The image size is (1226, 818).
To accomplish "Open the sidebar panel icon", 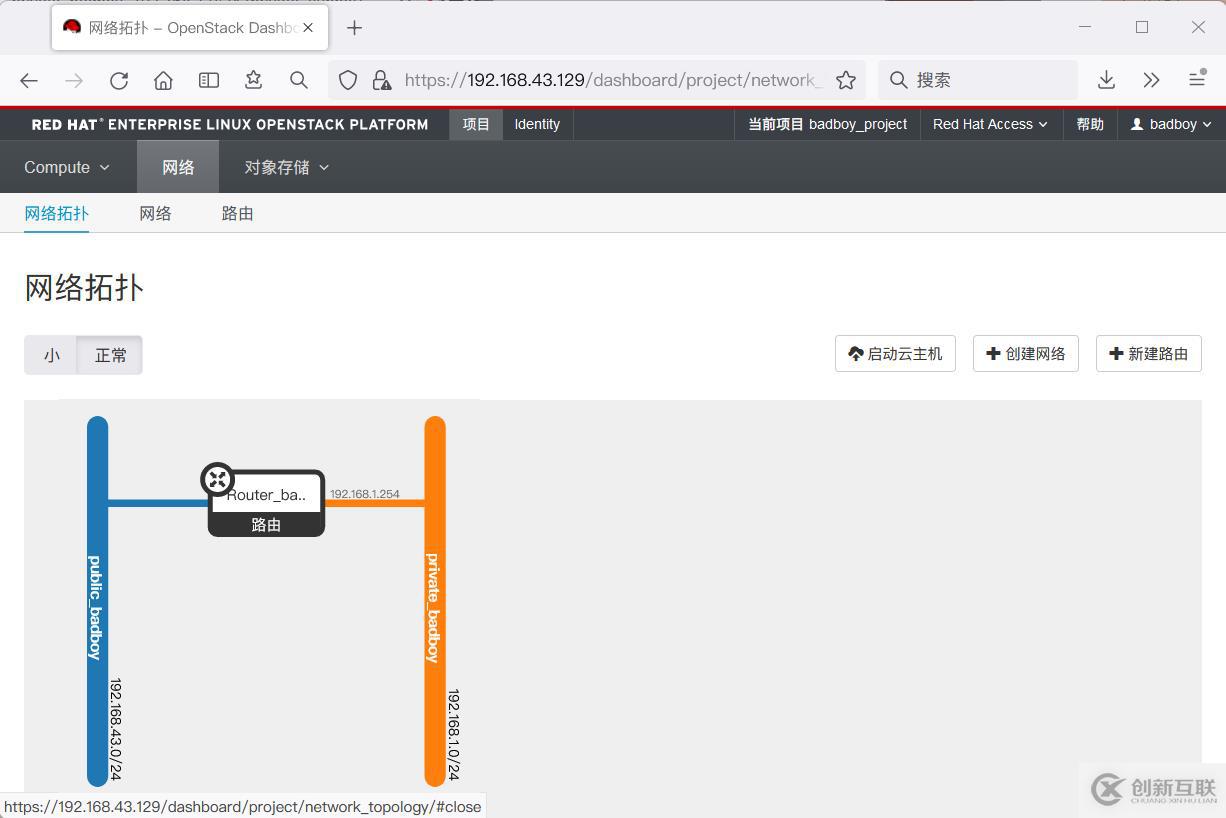I will 209,80.
